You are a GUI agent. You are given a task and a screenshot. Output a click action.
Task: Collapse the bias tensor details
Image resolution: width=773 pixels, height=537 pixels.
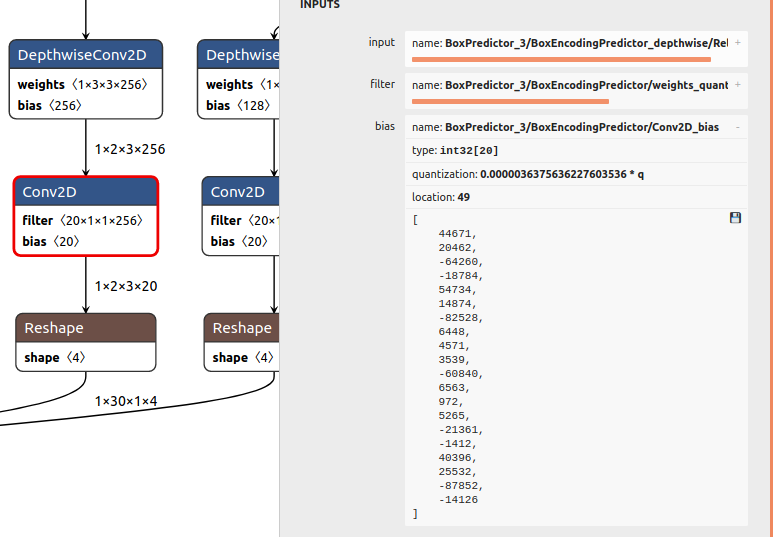coord(738,127)
